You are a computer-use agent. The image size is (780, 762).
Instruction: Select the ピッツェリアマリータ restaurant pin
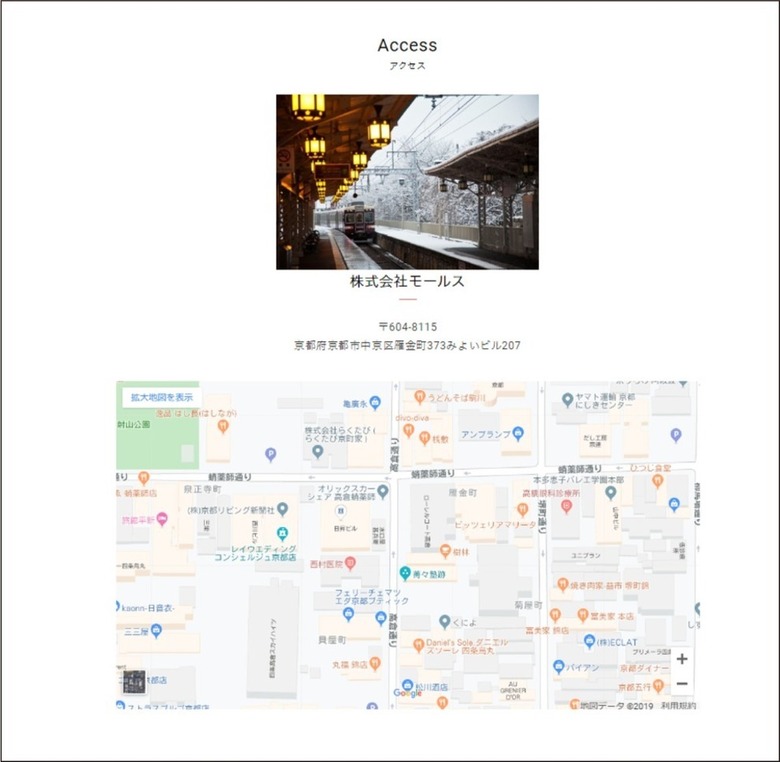point(522,509)
